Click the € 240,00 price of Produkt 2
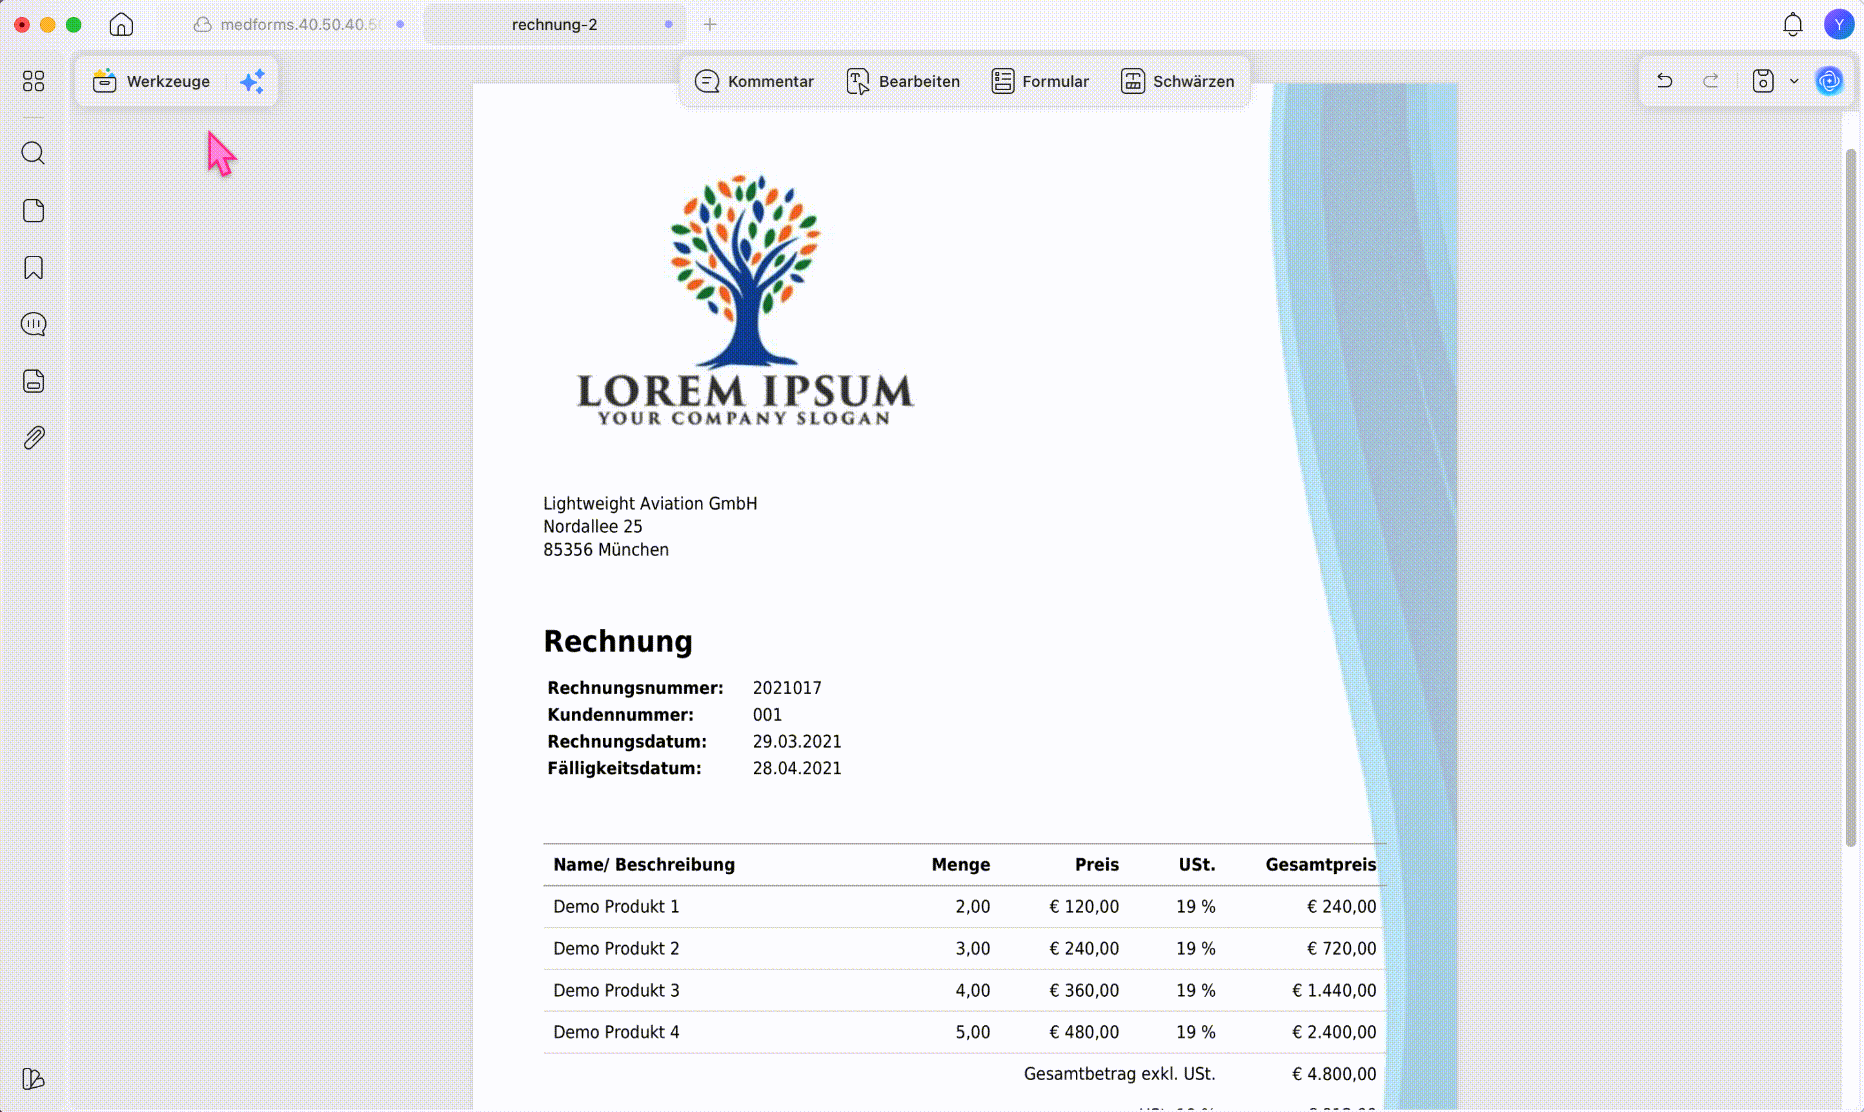This screenshot has width=1864, height=1112. click(1084, 949)
